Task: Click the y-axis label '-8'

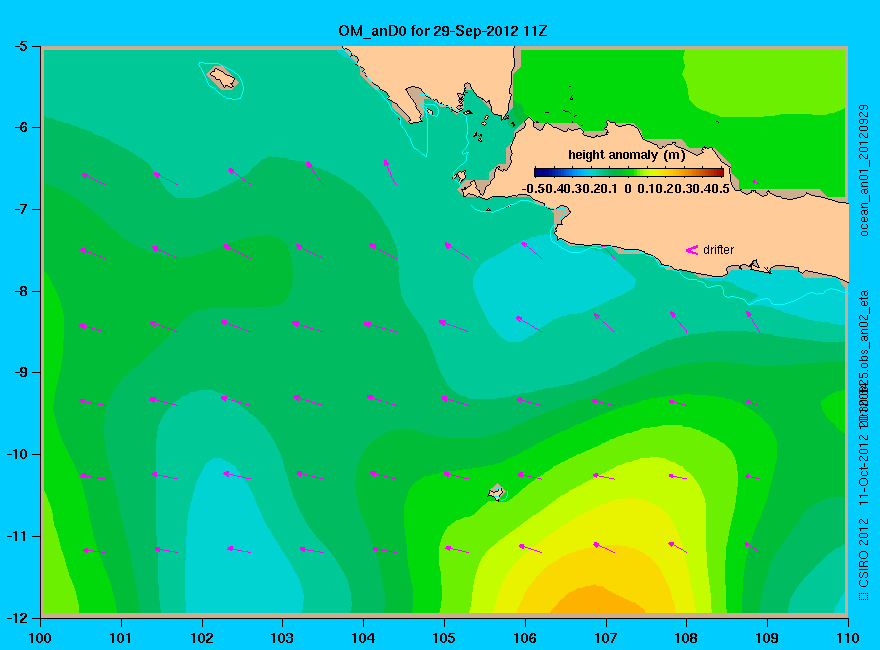Action: click(x=20, y=291)
